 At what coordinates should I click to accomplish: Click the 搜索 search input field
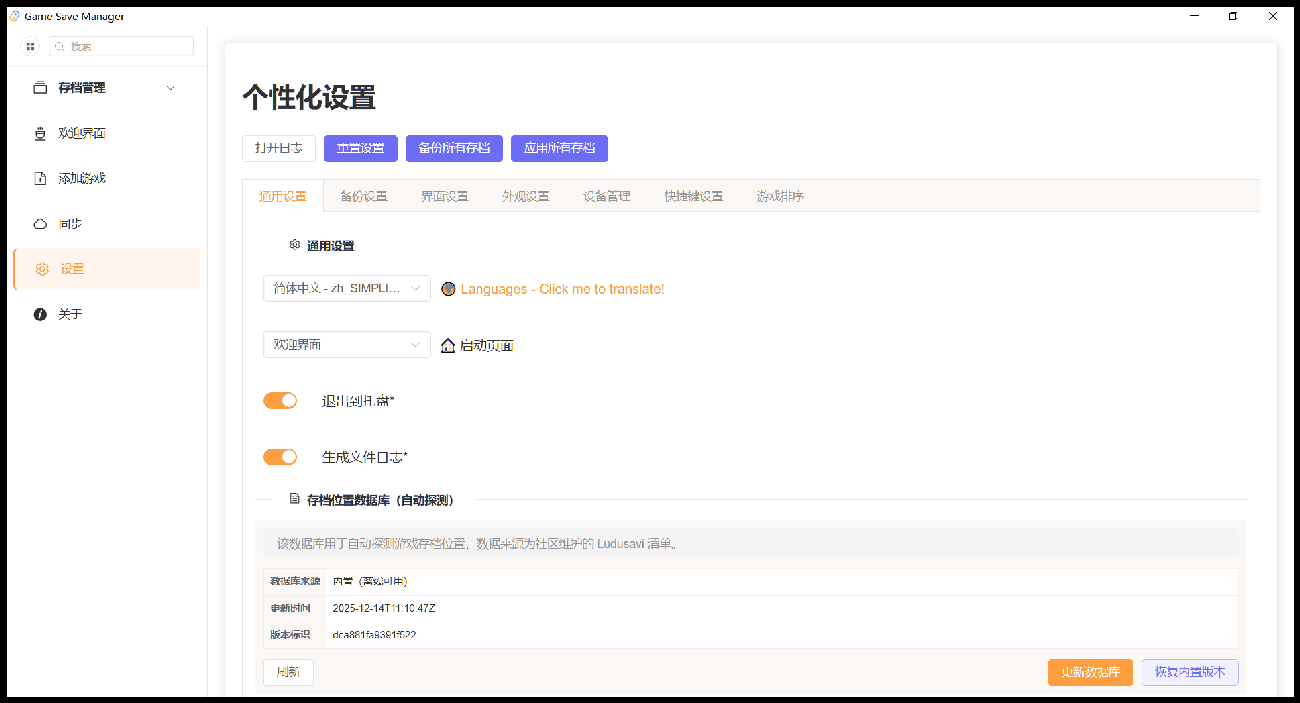[x=121, y=46]
